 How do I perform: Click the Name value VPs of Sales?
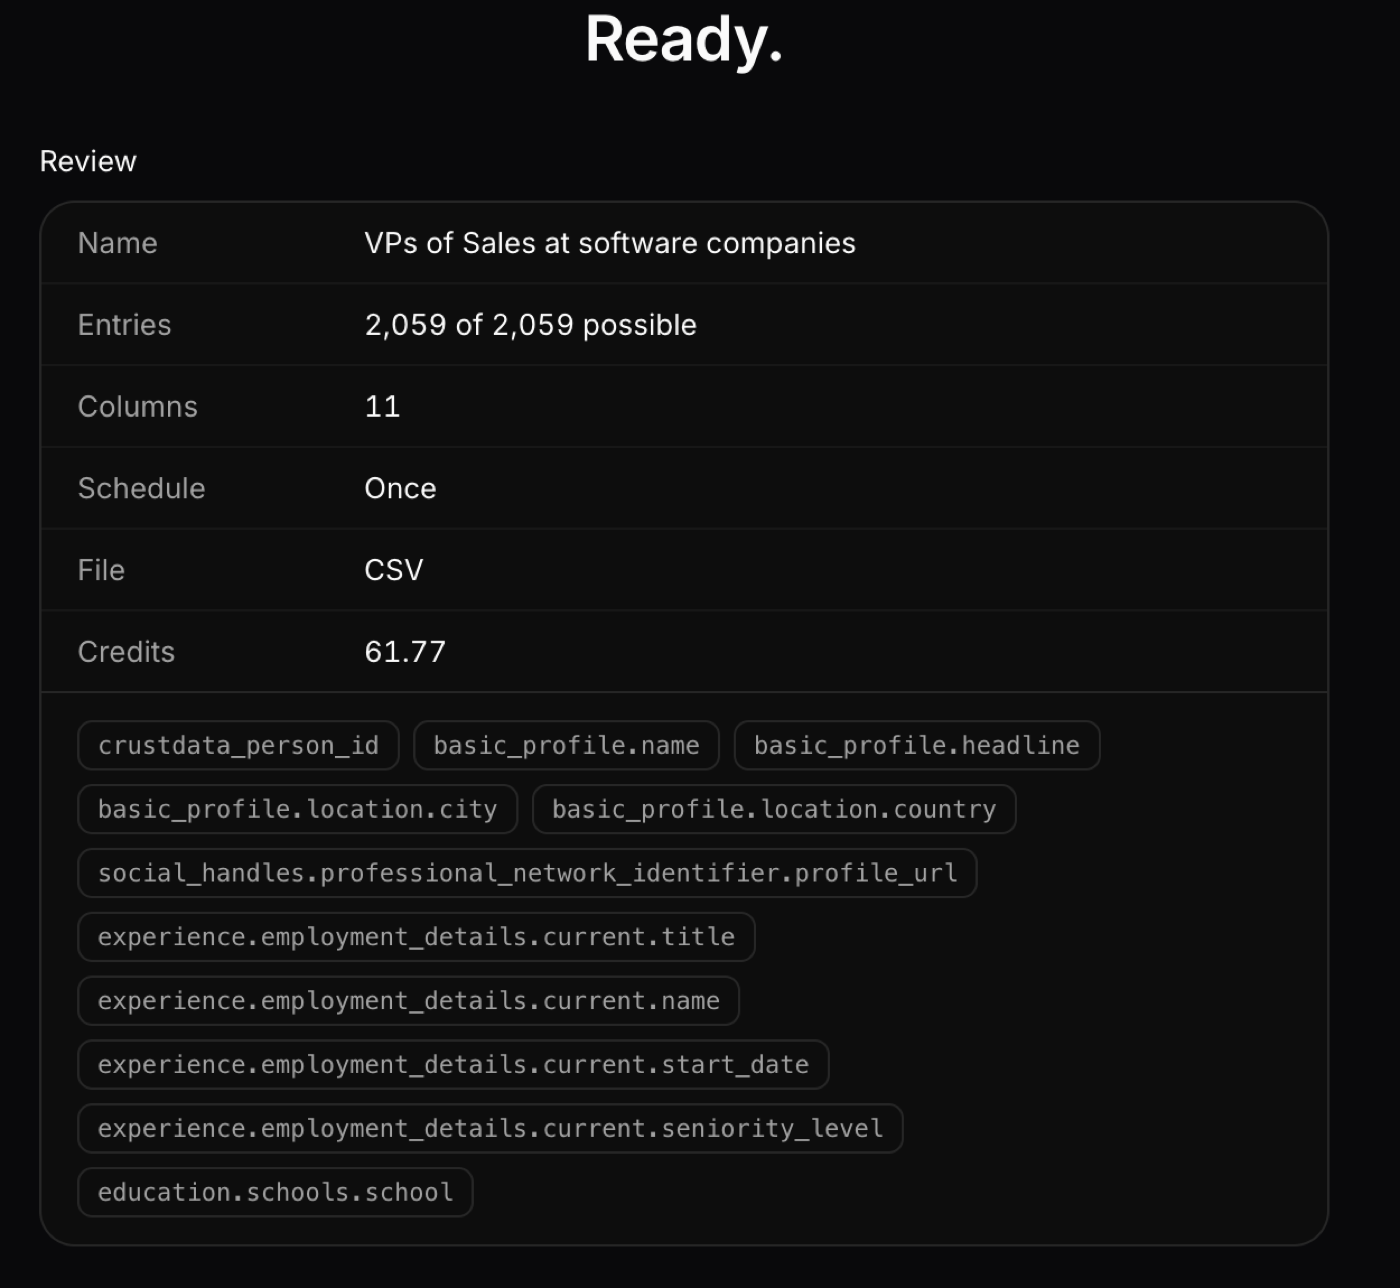pos(610,243)
